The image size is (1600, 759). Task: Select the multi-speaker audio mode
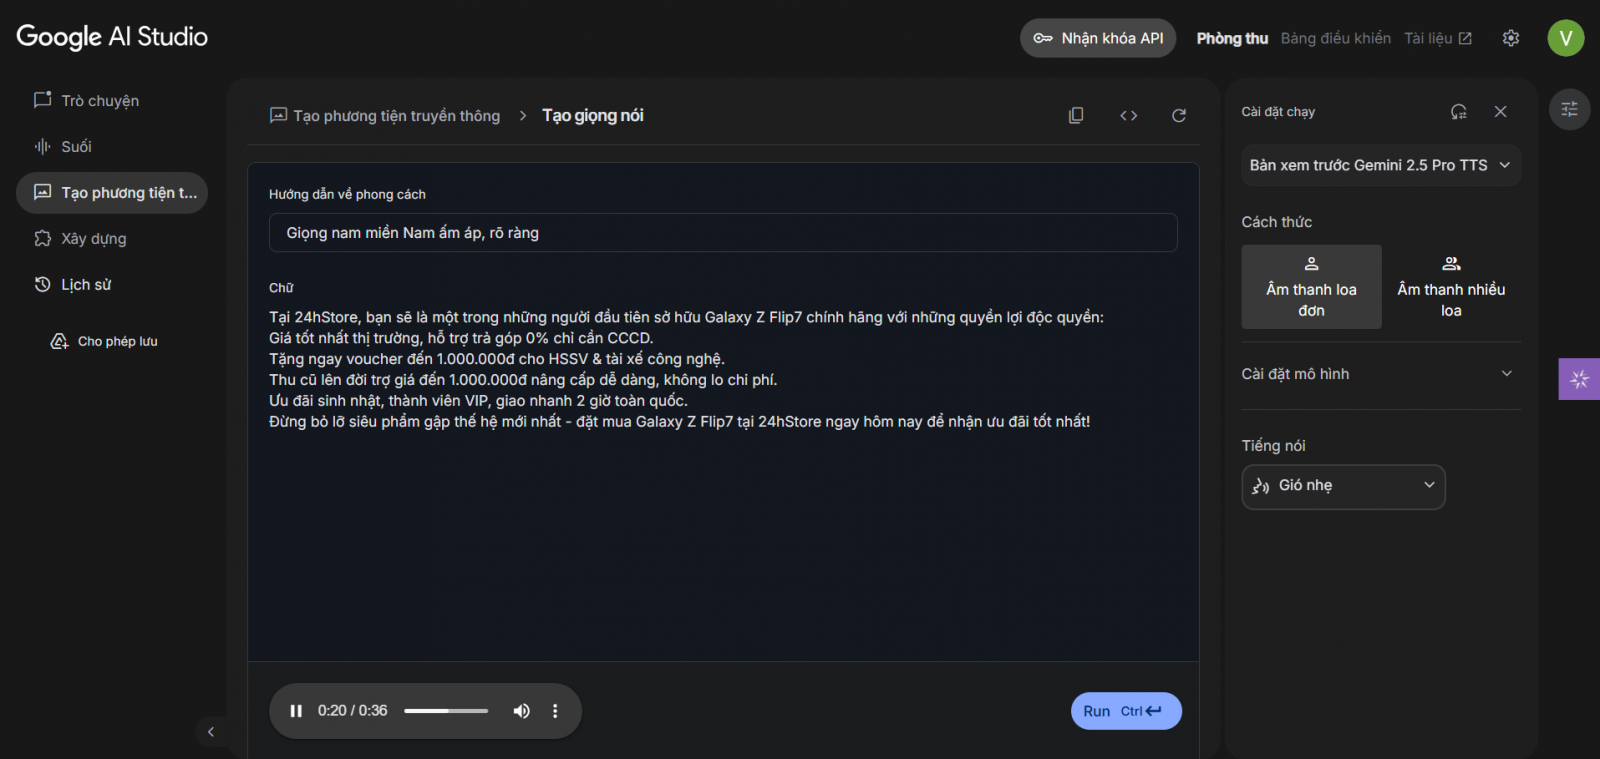click(x=1451, y=287)
